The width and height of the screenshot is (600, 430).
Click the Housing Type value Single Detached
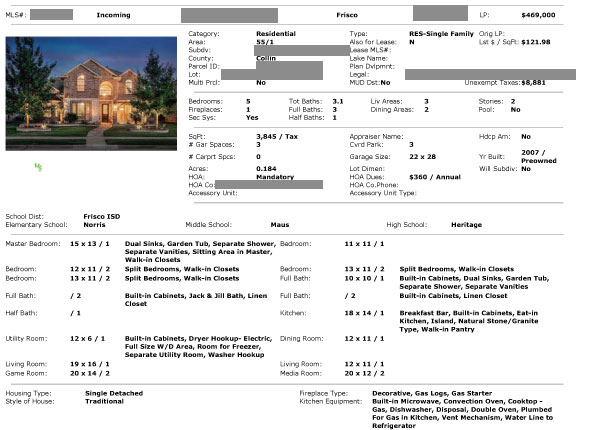click(x=114, y=393)
